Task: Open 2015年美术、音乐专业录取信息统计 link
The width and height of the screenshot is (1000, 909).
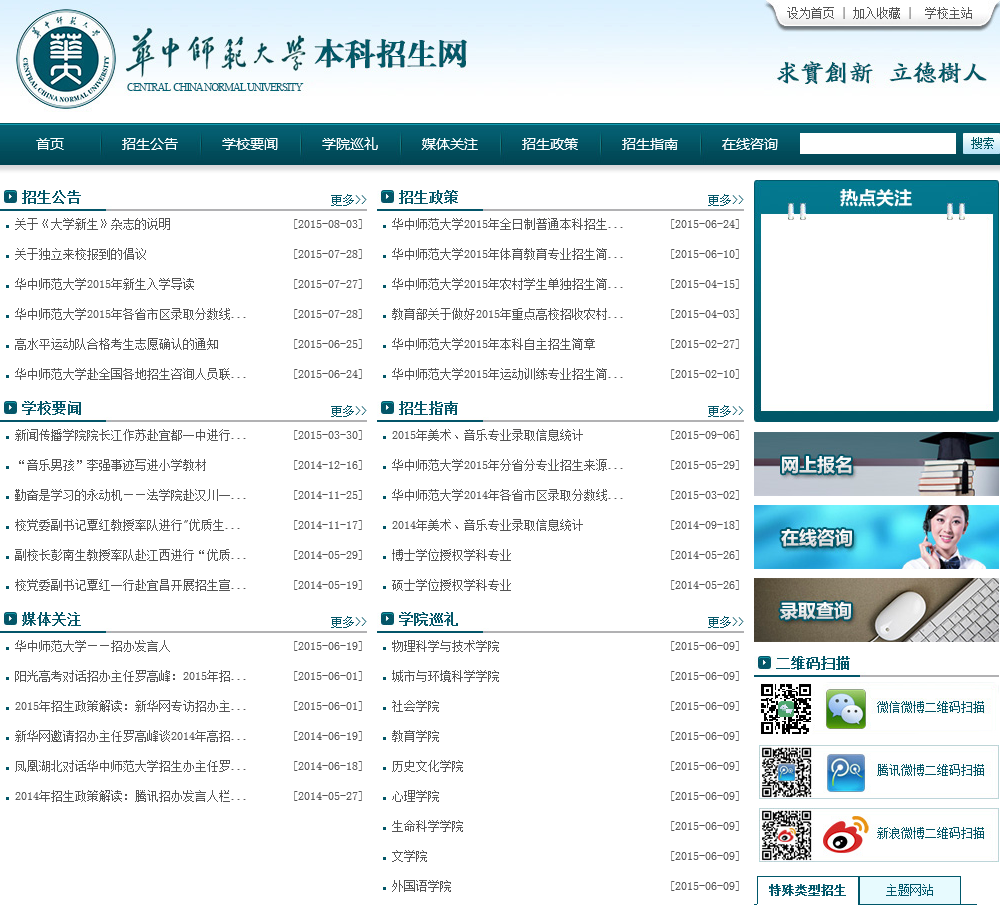Action: 487,436
